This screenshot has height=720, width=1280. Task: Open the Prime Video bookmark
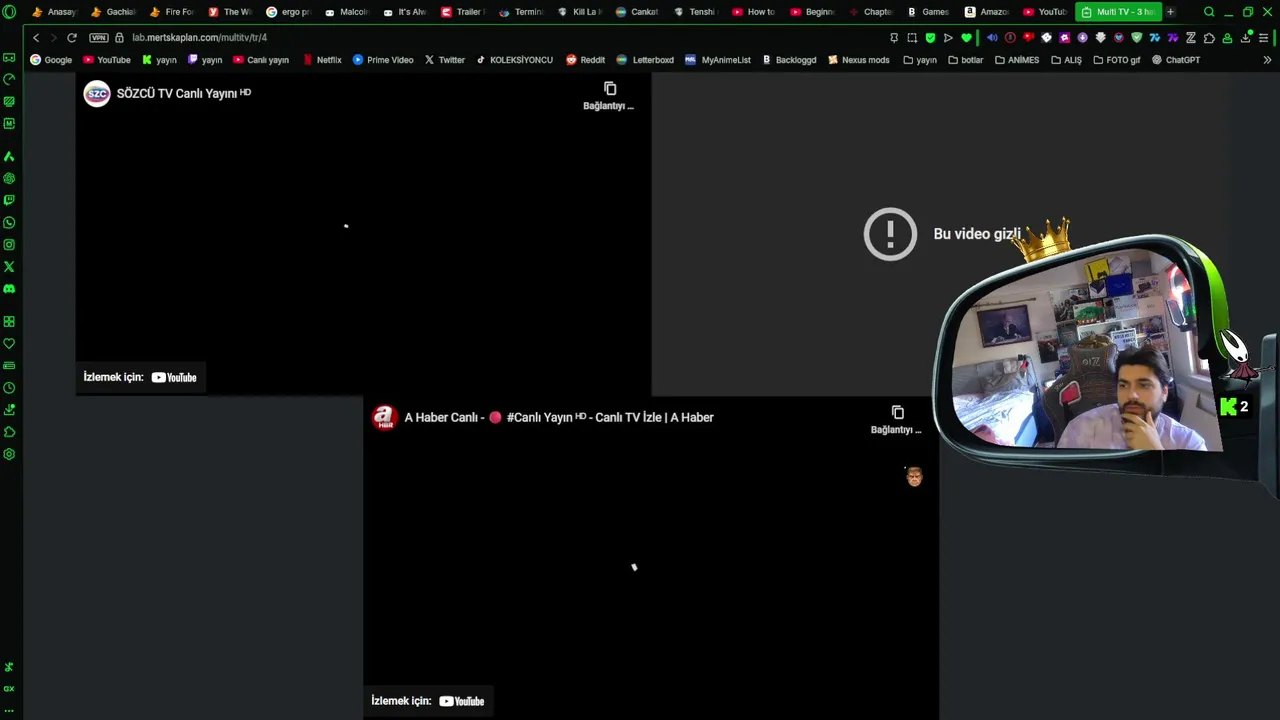[383, 60]
